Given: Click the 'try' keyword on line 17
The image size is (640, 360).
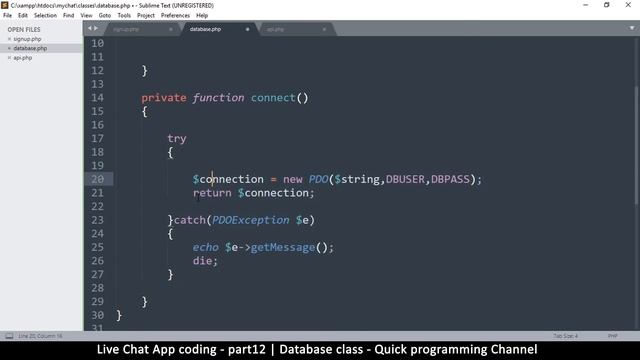Looking at the screenshot, I should click(177, 139).
